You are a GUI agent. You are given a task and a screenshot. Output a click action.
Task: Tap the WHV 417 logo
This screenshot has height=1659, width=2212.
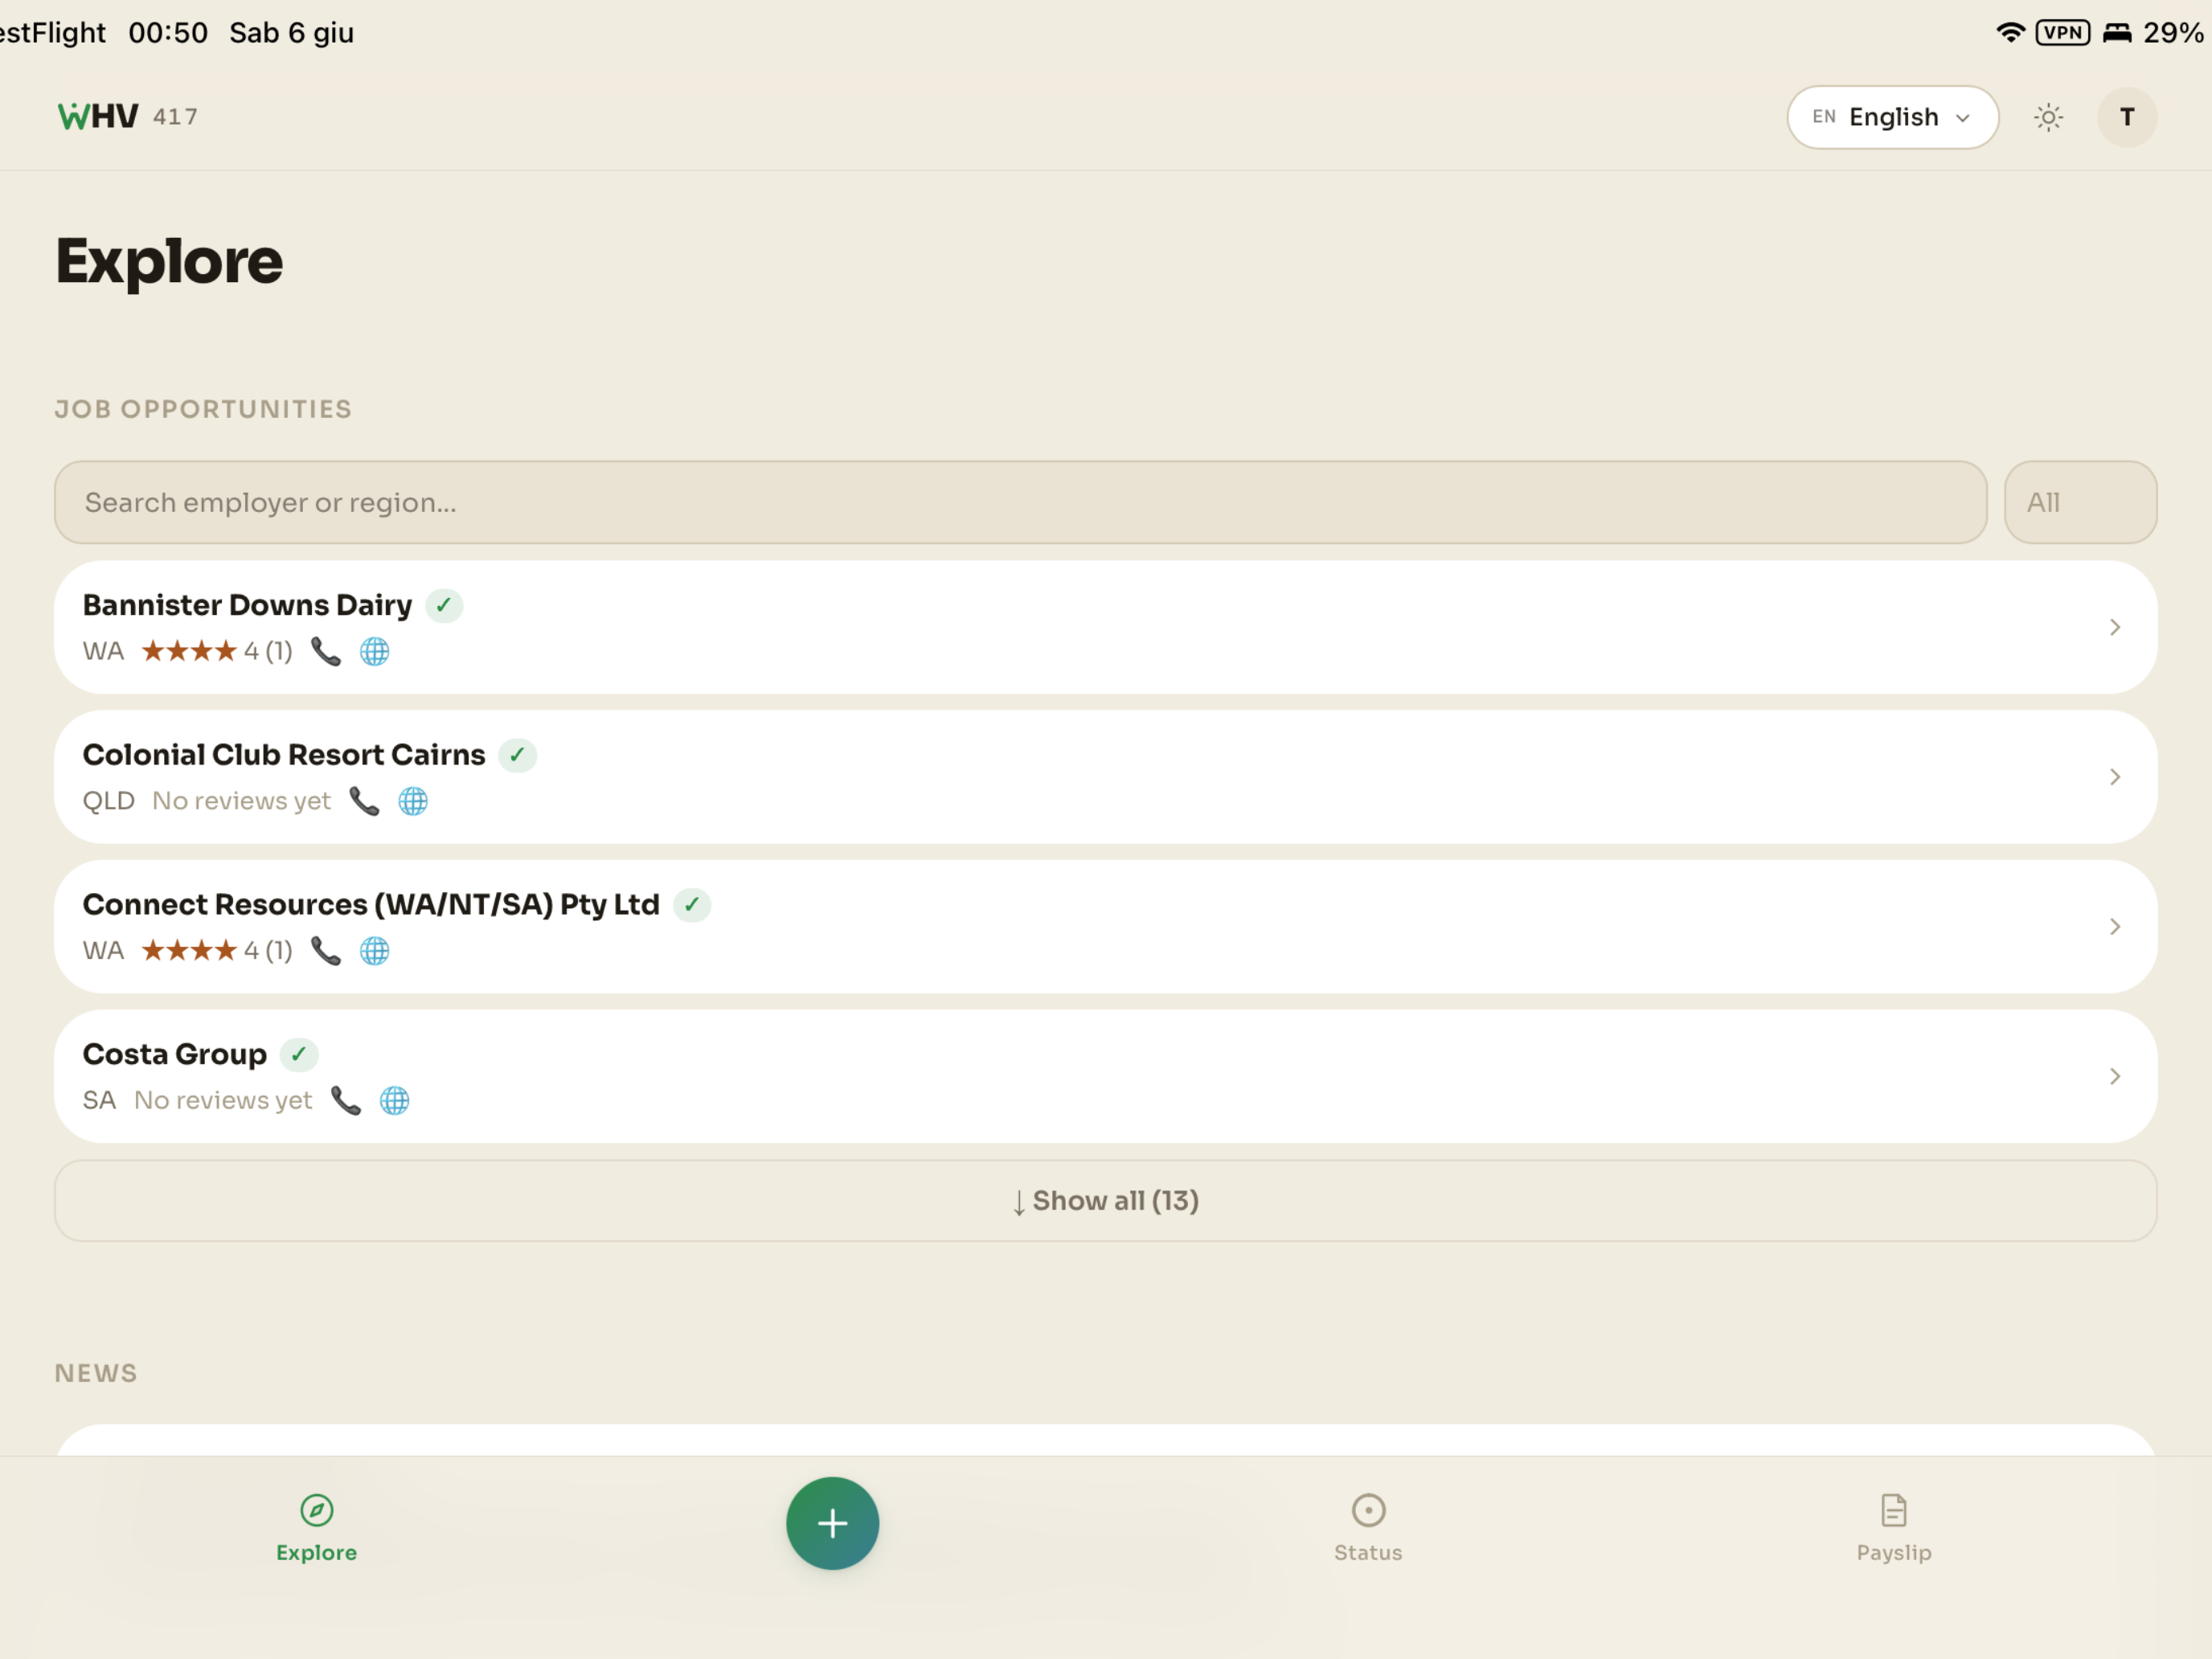(127, 117)
